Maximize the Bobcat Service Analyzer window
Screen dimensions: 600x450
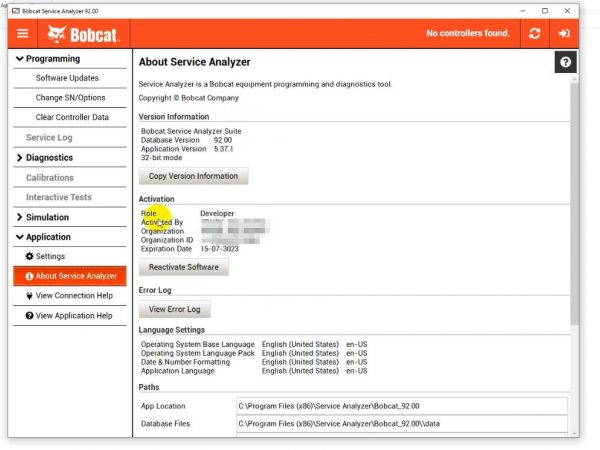545,11
